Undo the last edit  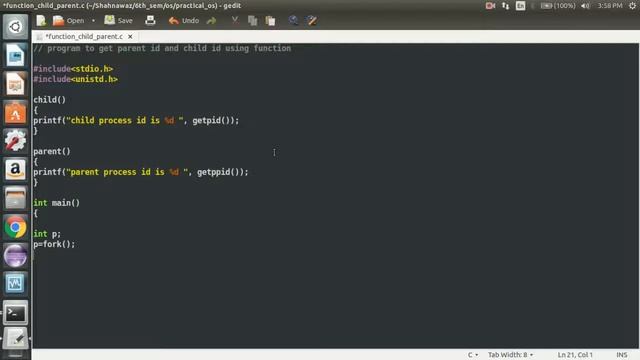(184, 20)
